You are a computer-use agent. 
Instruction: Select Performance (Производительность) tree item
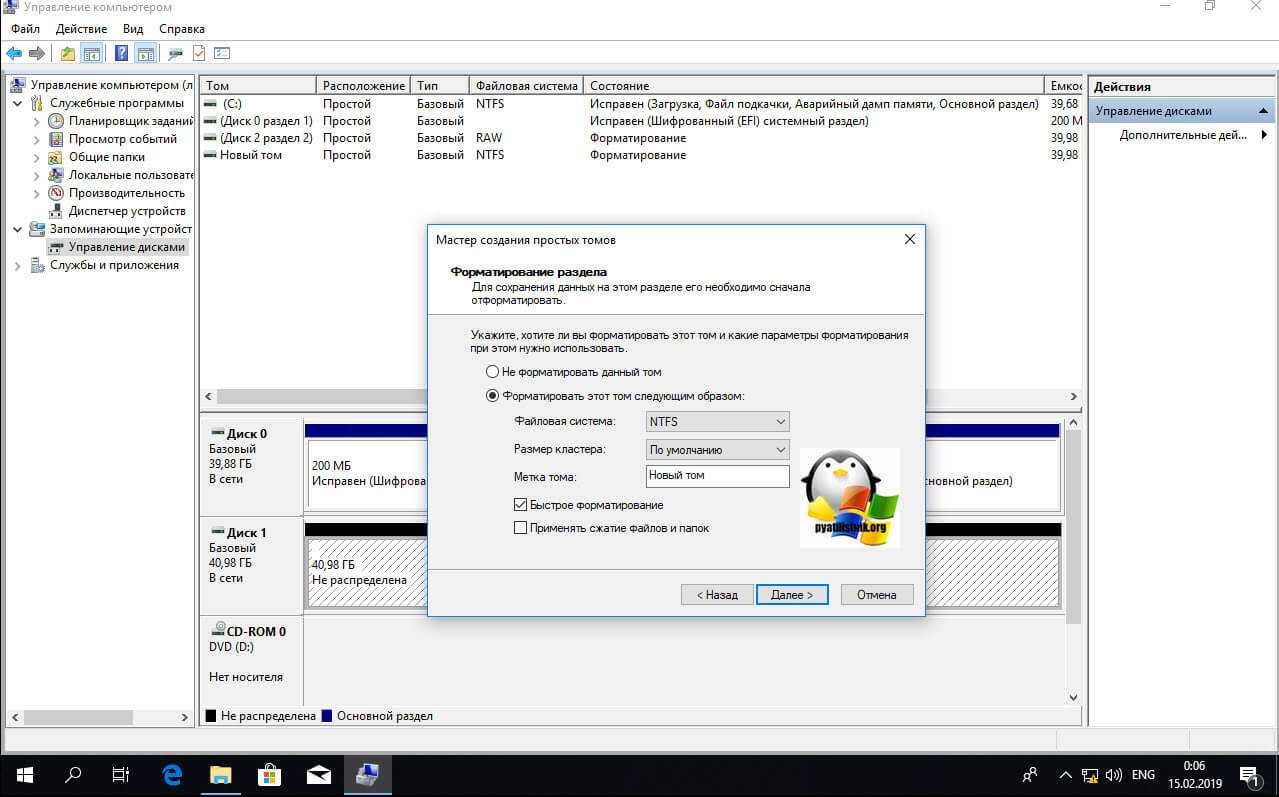coord(126,193)
